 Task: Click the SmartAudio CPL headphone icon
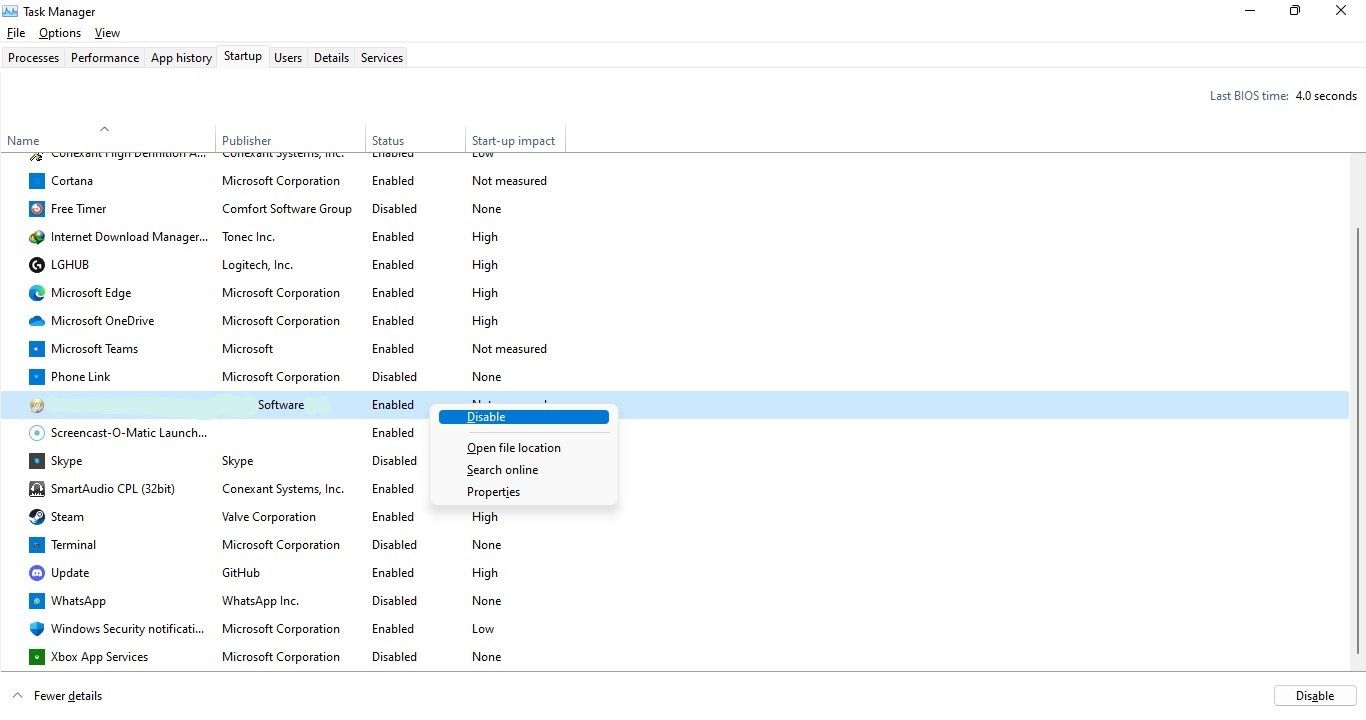37,489
